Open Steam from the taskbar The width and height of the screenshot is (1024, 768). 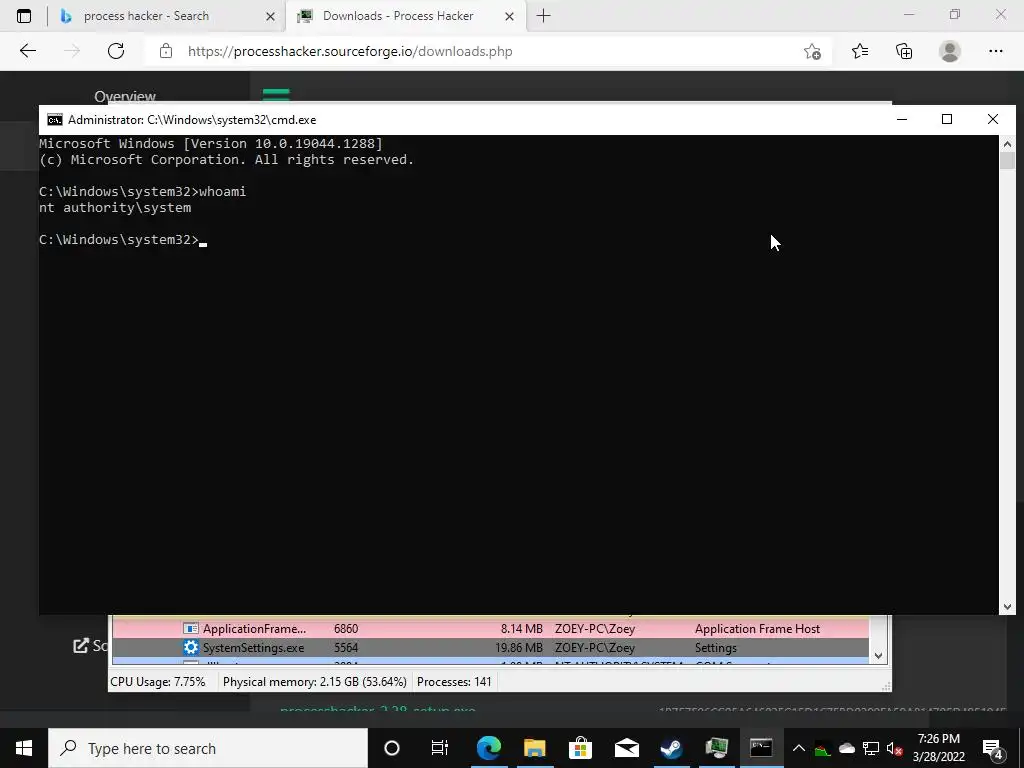coord(671,748)
